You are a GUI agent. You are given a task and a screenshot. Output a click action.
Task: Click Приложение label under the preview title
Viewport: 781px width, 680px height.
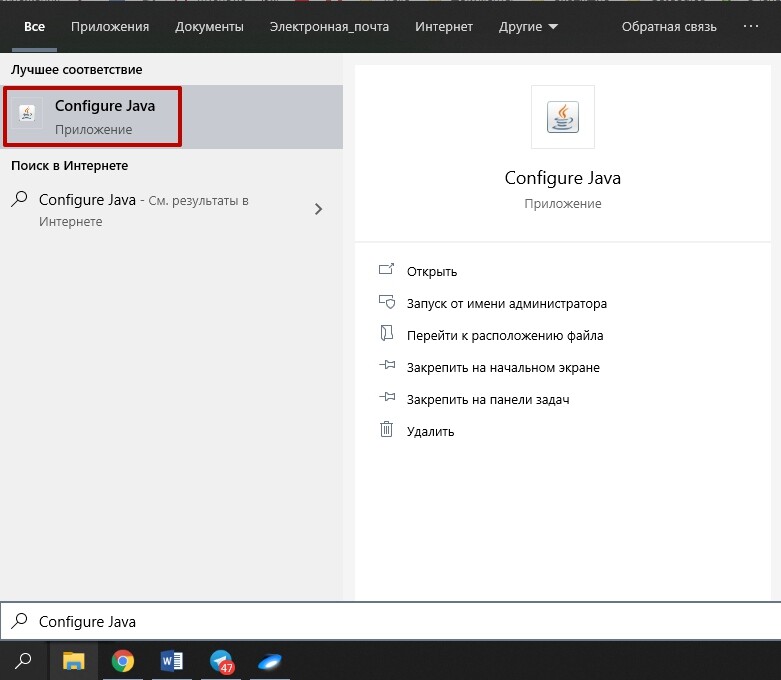563,204
